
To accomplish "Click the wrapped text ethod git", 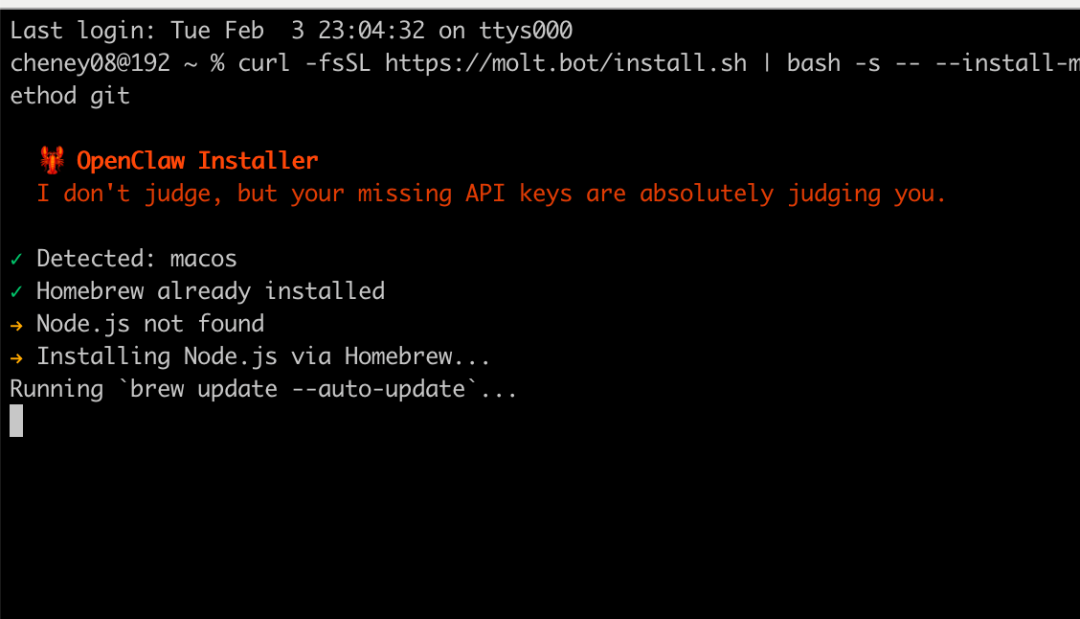I will (70, 96).
